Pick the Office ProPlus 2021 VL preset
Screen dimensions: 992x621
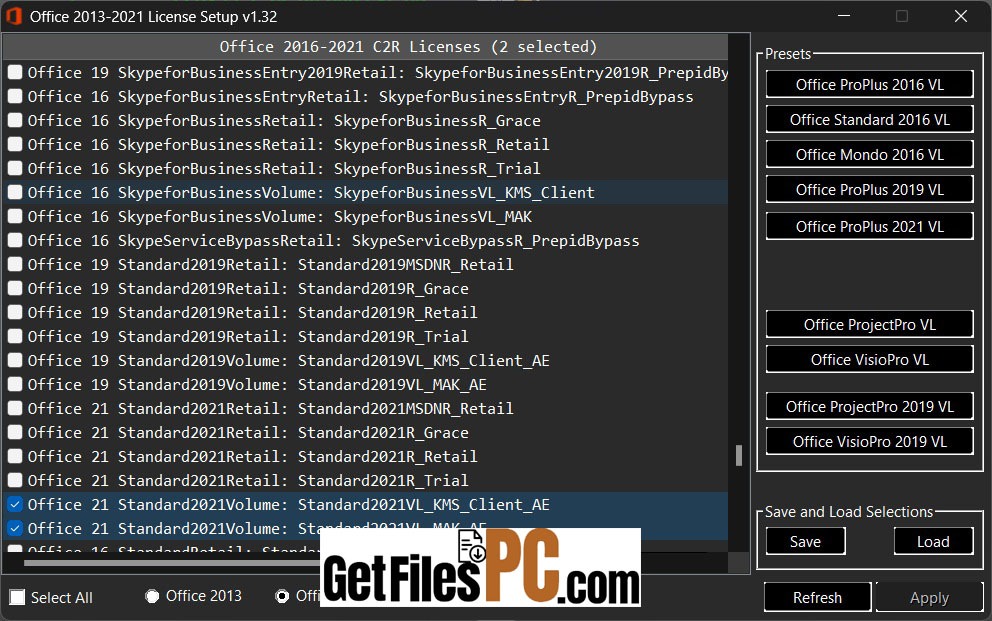pos(869,226)
